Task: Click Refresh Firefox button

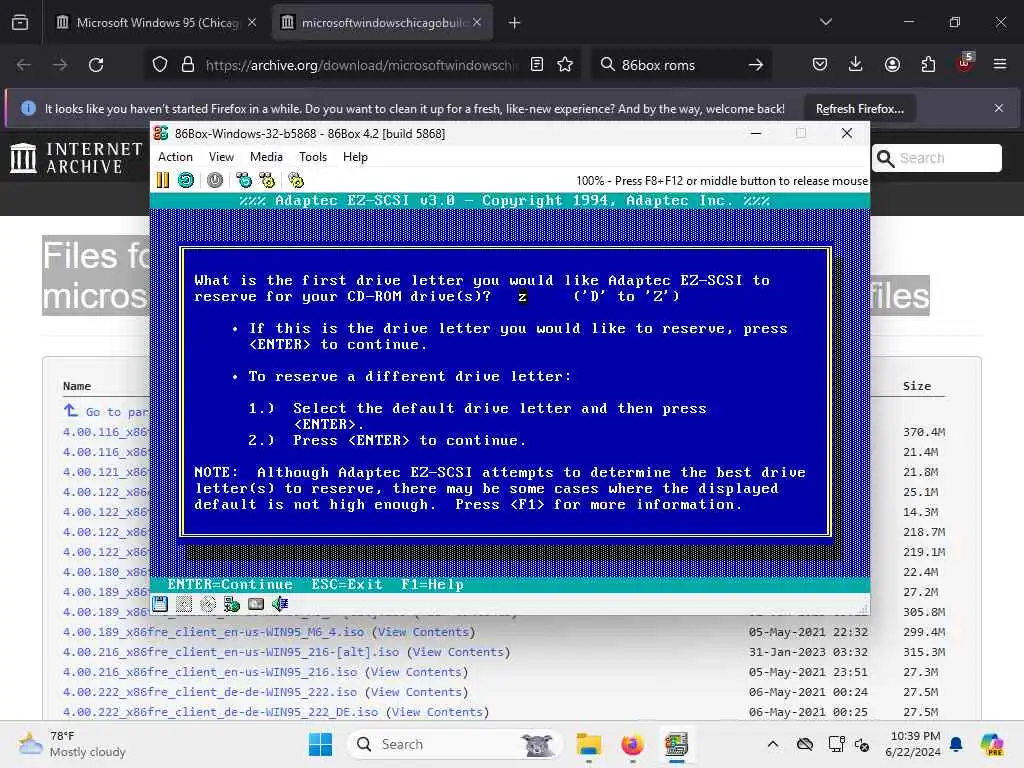Action: point(859,108)
